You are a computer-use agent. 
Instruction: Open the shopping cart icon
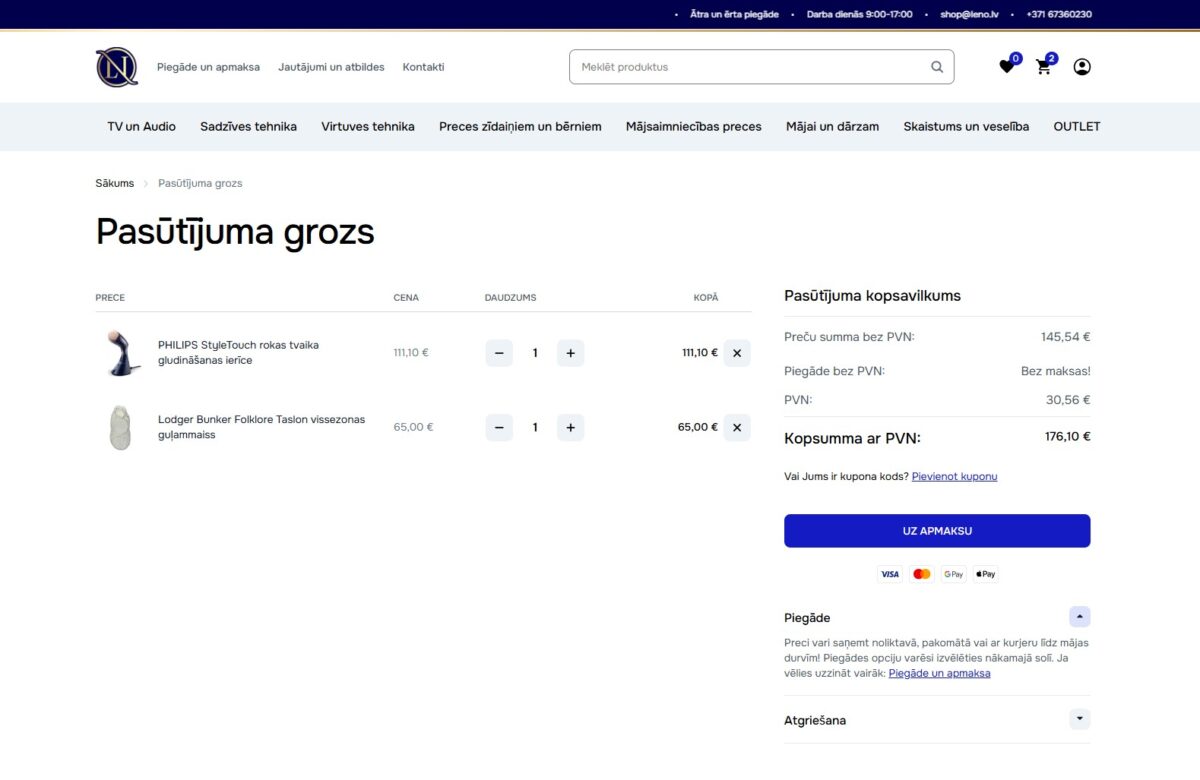click(1043, 66)
